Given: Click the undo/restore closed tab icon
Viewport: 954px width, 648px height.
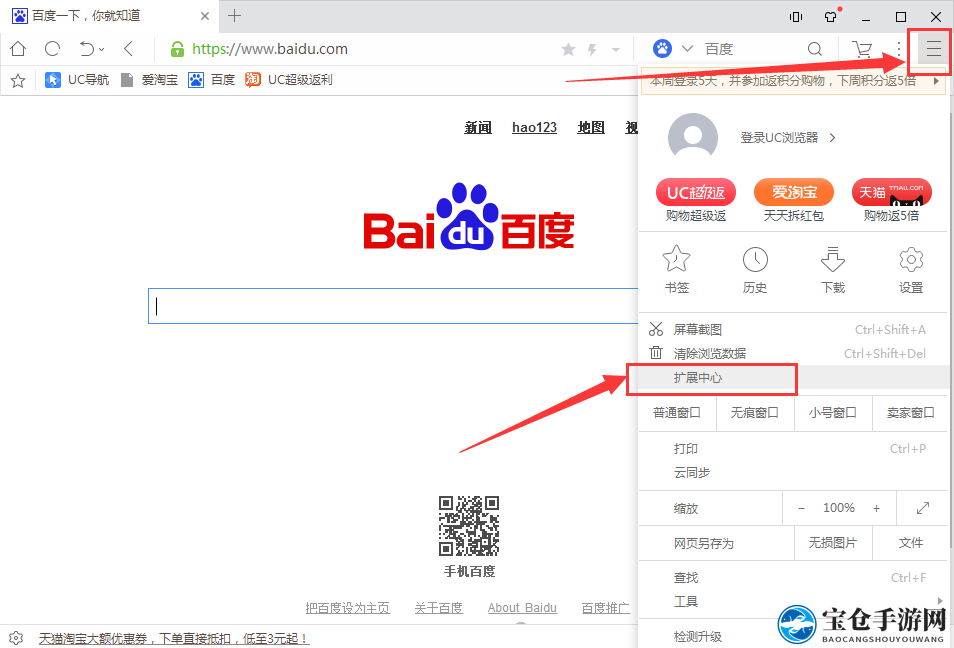Looking at the screenshot, I should [87, 49].
